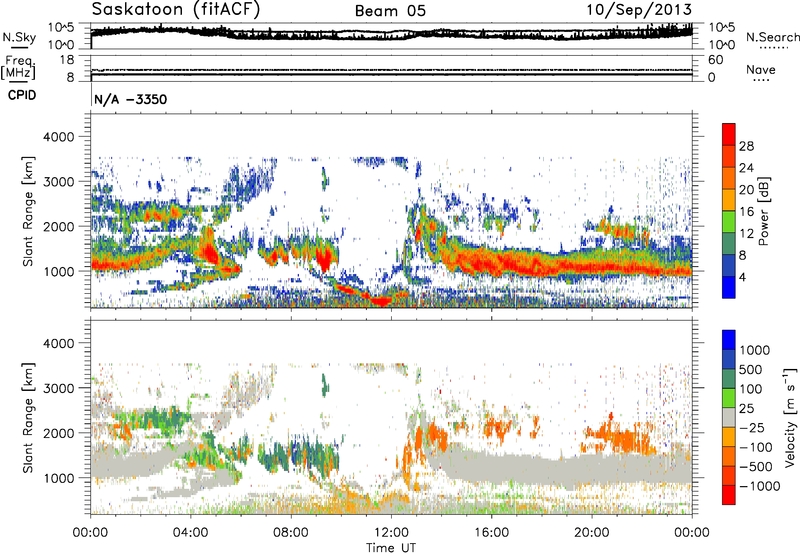Click the "16:00" time axis label
The height and width of the screenshot is (554, 800).
491,533
